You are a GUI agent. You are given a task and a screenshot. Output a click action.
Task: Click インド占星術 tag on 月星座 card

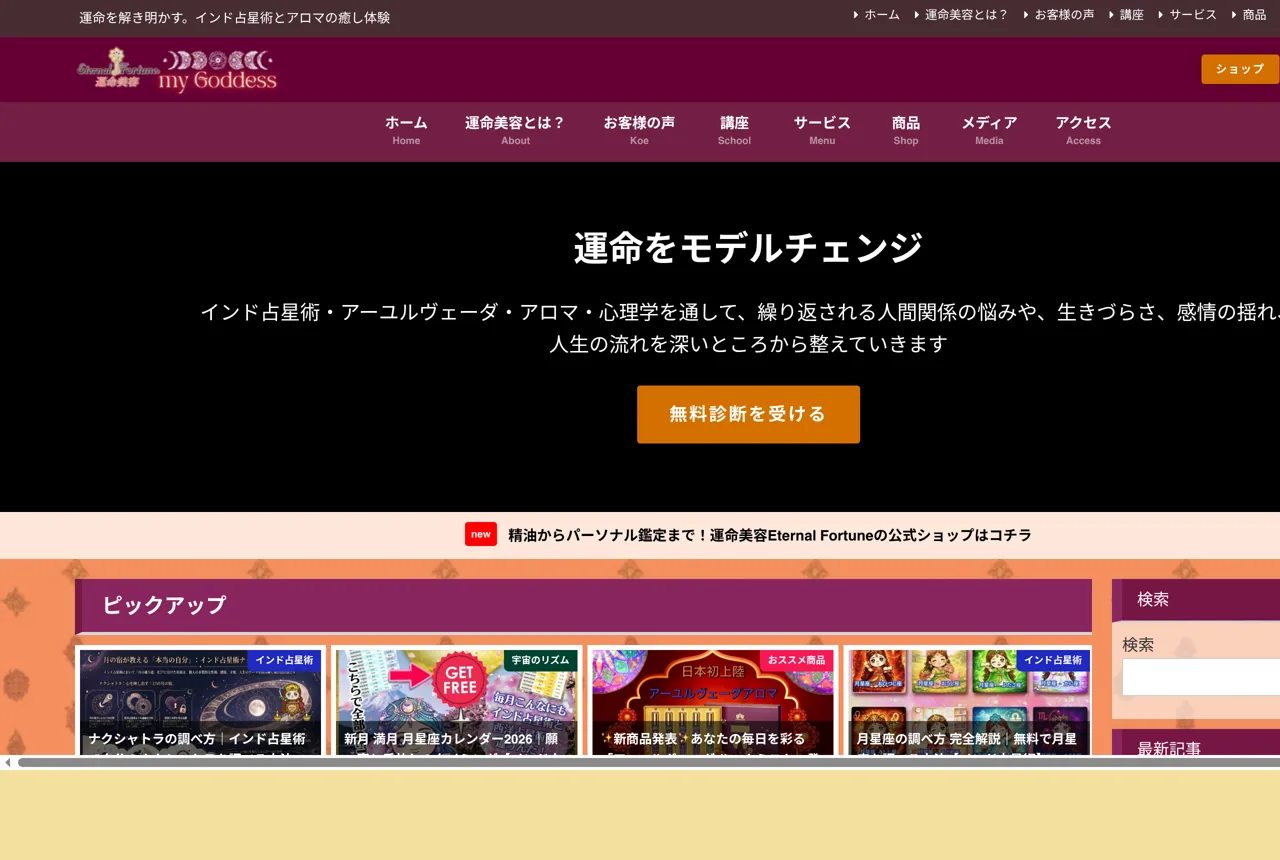point(1053,660)
